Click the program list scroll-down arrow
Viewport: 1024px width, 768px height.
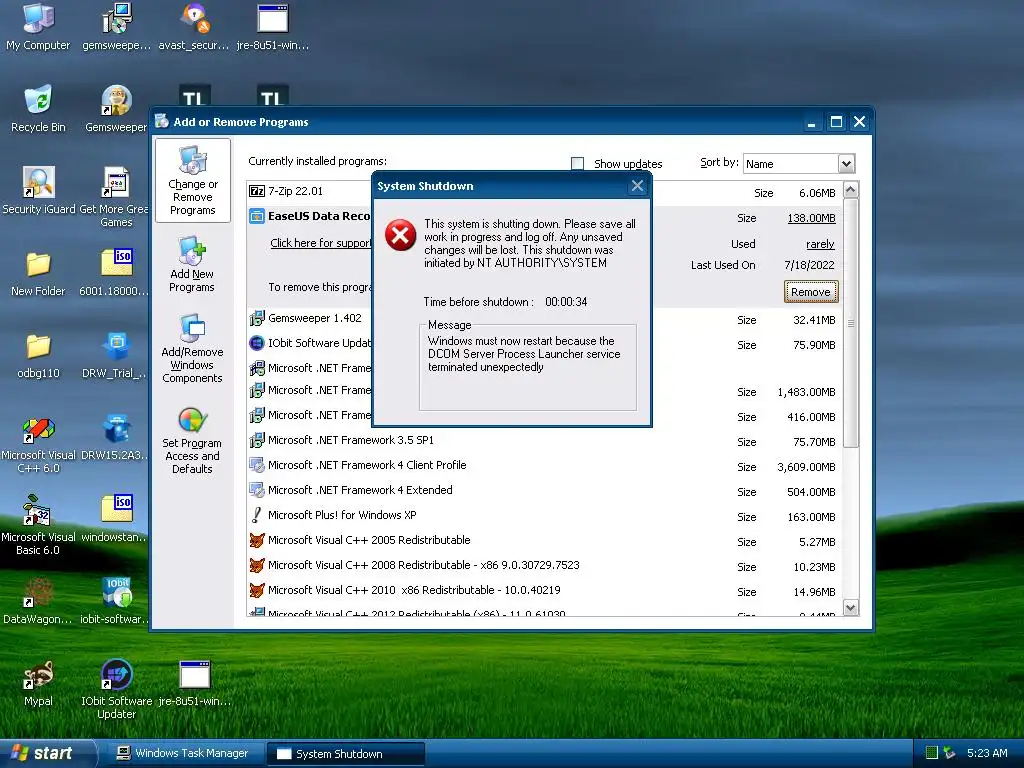coord(850,608)
